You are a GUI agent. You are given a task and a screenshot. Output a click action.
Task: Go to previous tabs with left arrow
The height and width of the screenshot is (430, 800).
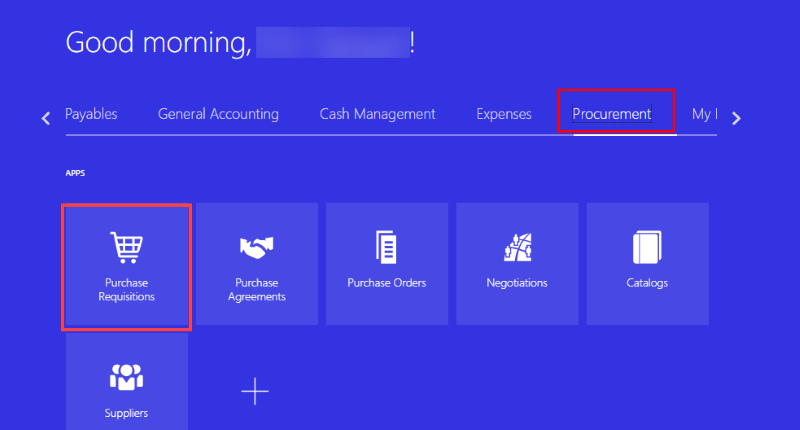click(46, 118)
